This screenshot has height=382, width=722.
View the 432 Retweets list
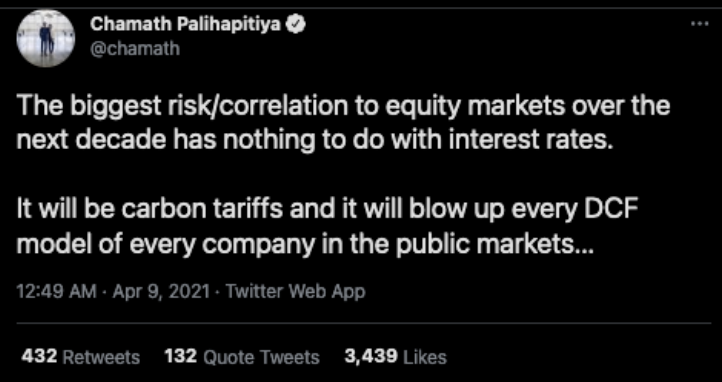pyautogui.click(x=81, y=357)
